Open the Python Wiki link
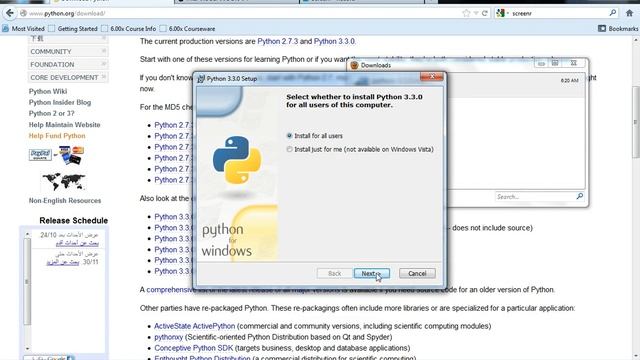 click(48, 91)
